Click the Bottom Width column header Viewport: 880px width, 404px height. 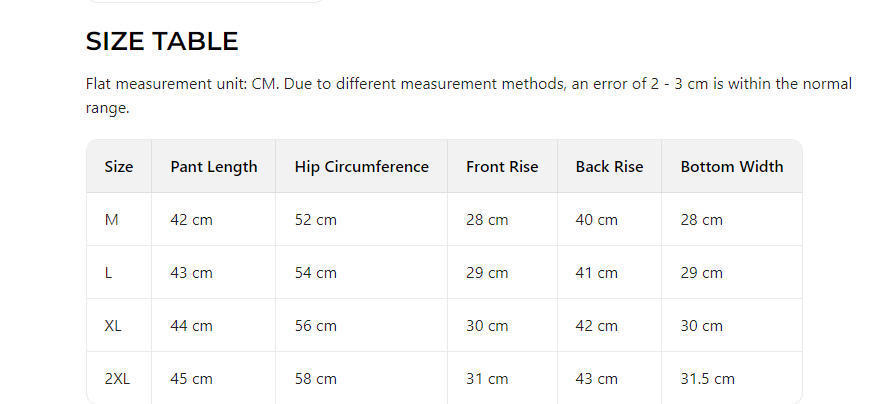pos(732,167)
